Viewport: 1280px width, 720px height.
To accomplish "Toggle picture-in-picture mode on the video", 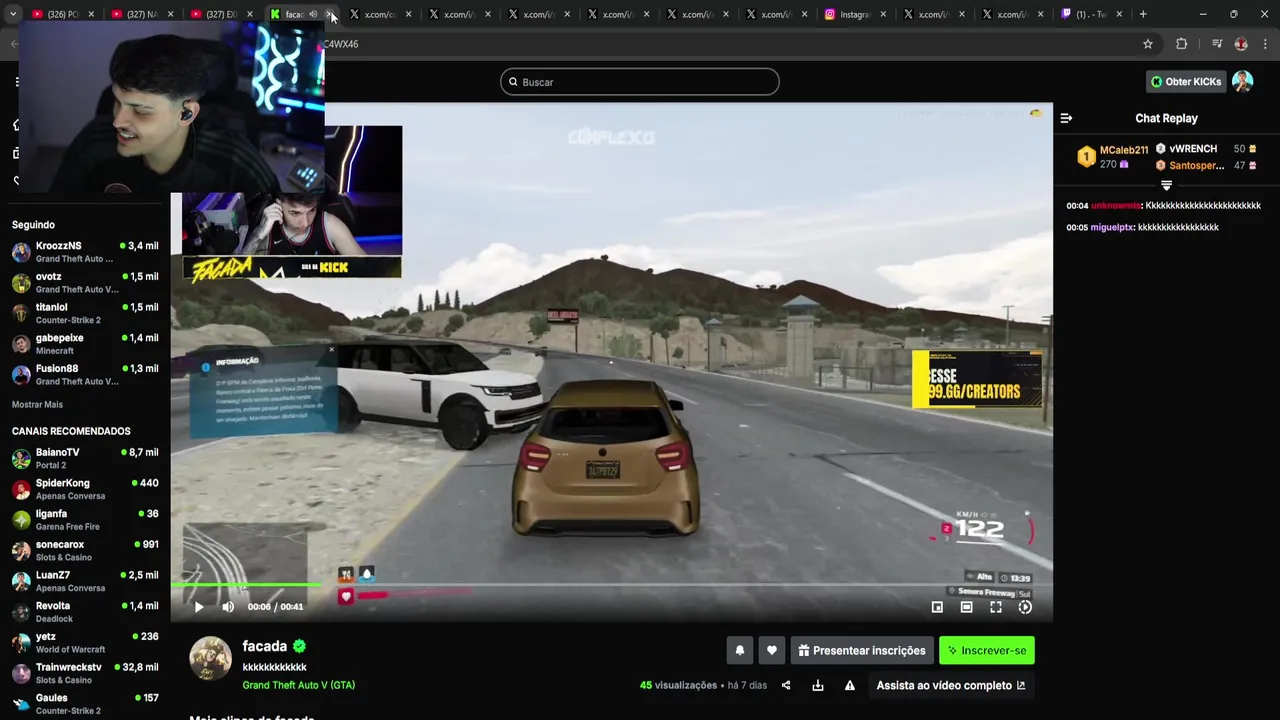I will 937,607.
